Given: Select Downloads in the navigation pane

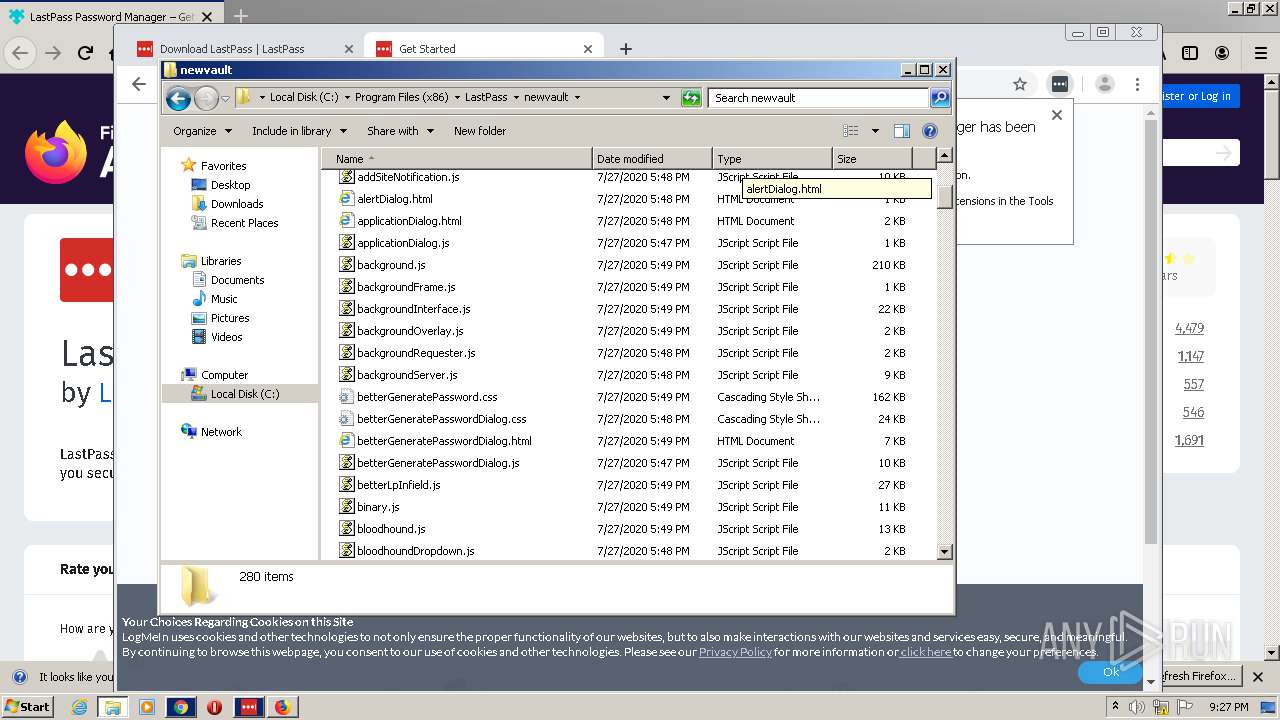Looking at the screenshot, I should [x=236, y=204].
